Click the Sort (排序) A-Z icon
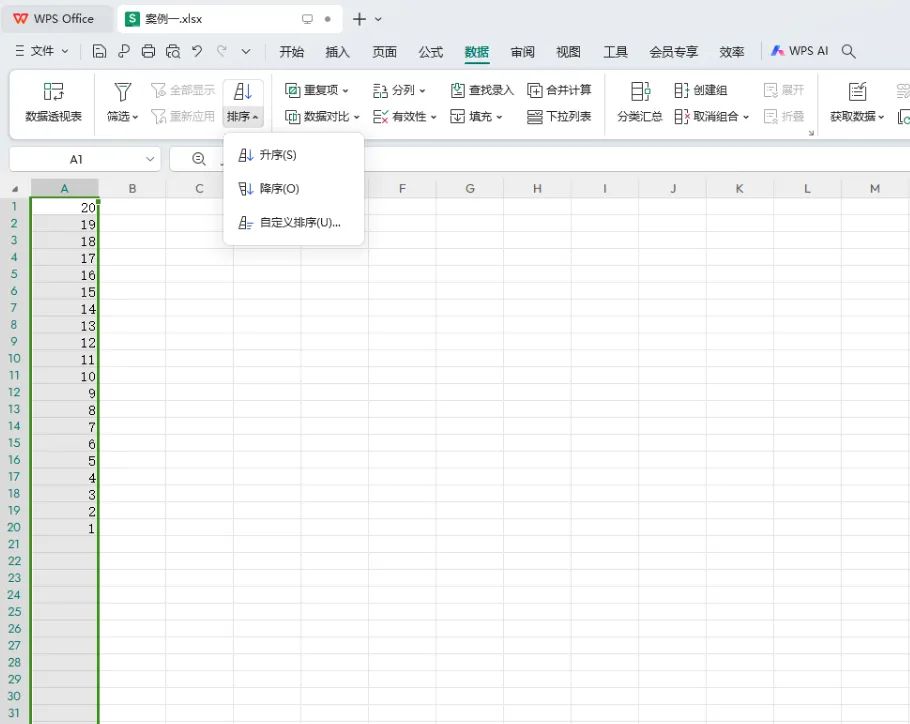 (x=243, y=92)
